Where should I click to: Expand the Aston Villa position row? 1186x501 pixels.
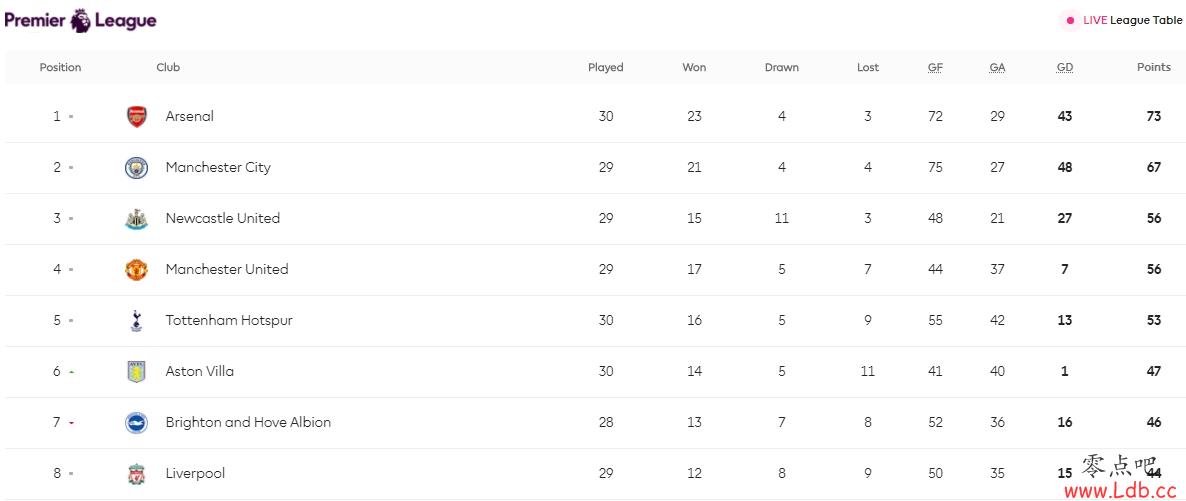click(x=593, y=372)
